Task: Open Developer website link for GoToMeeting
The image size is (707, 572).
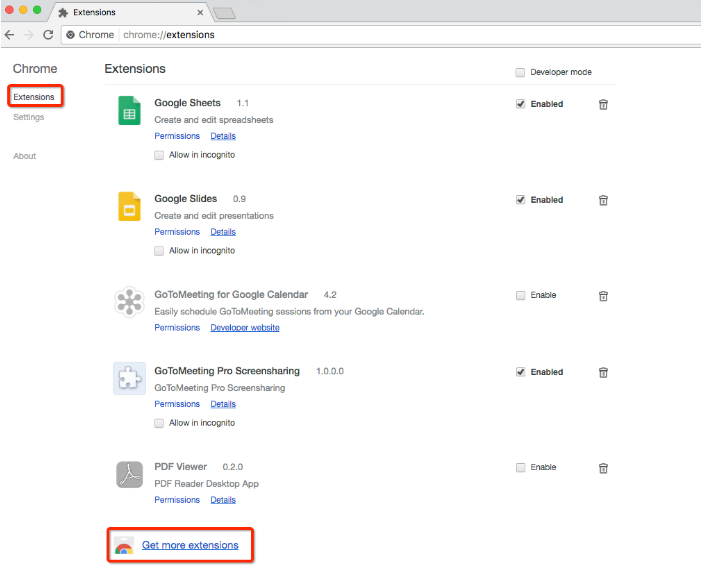Action: coord(245,328)
